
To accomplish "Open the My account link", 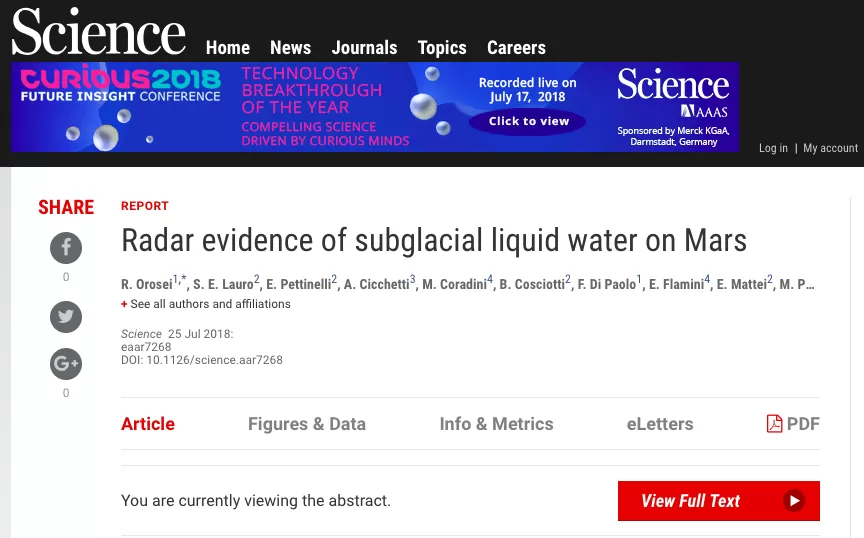I will click(x=830, y=148).
